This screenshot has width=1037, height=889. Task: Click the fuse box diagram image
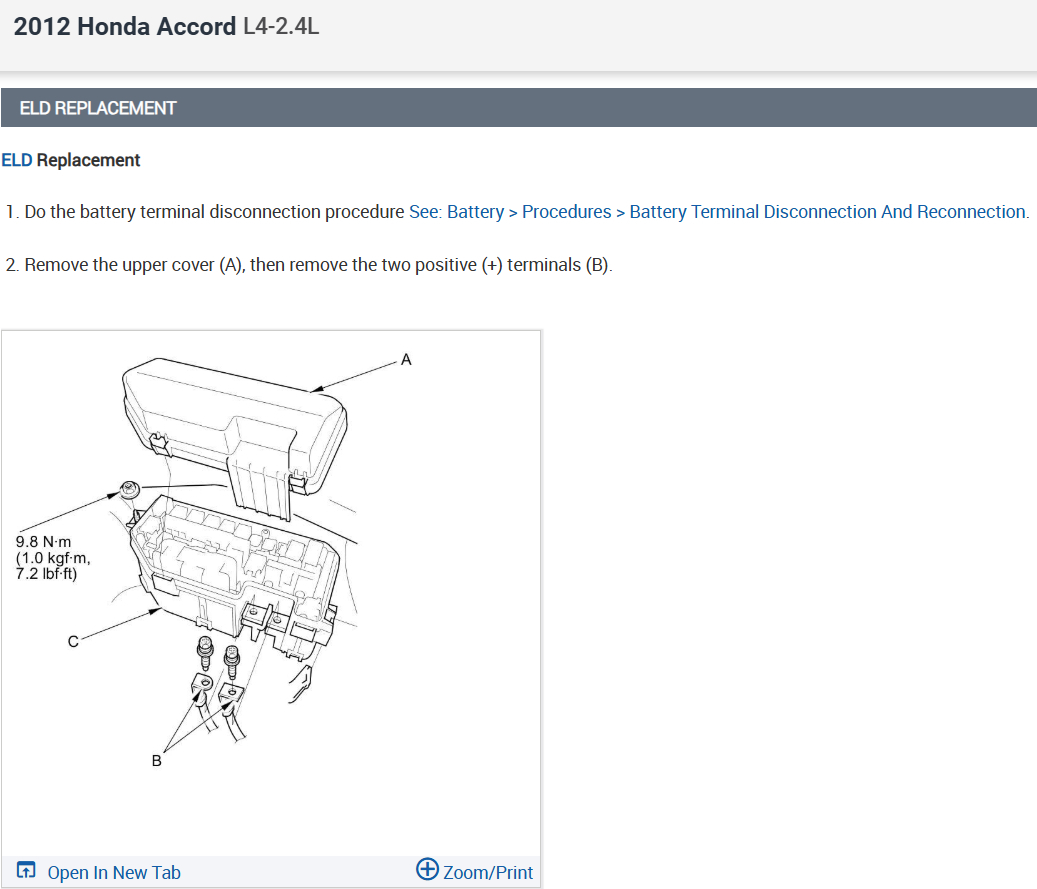click(271, 592)
